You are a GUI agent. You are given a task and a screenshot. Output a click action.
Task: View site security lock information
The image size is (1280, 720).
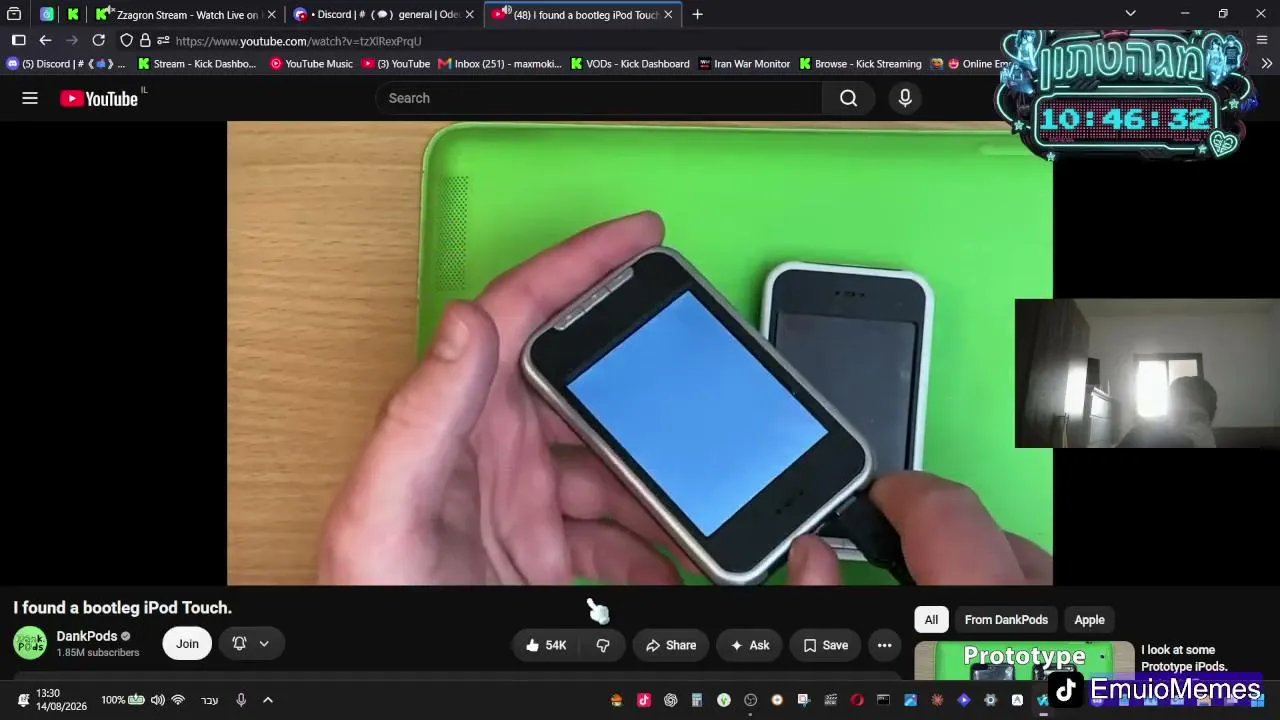pyautogui.click(x=145, y=41)
